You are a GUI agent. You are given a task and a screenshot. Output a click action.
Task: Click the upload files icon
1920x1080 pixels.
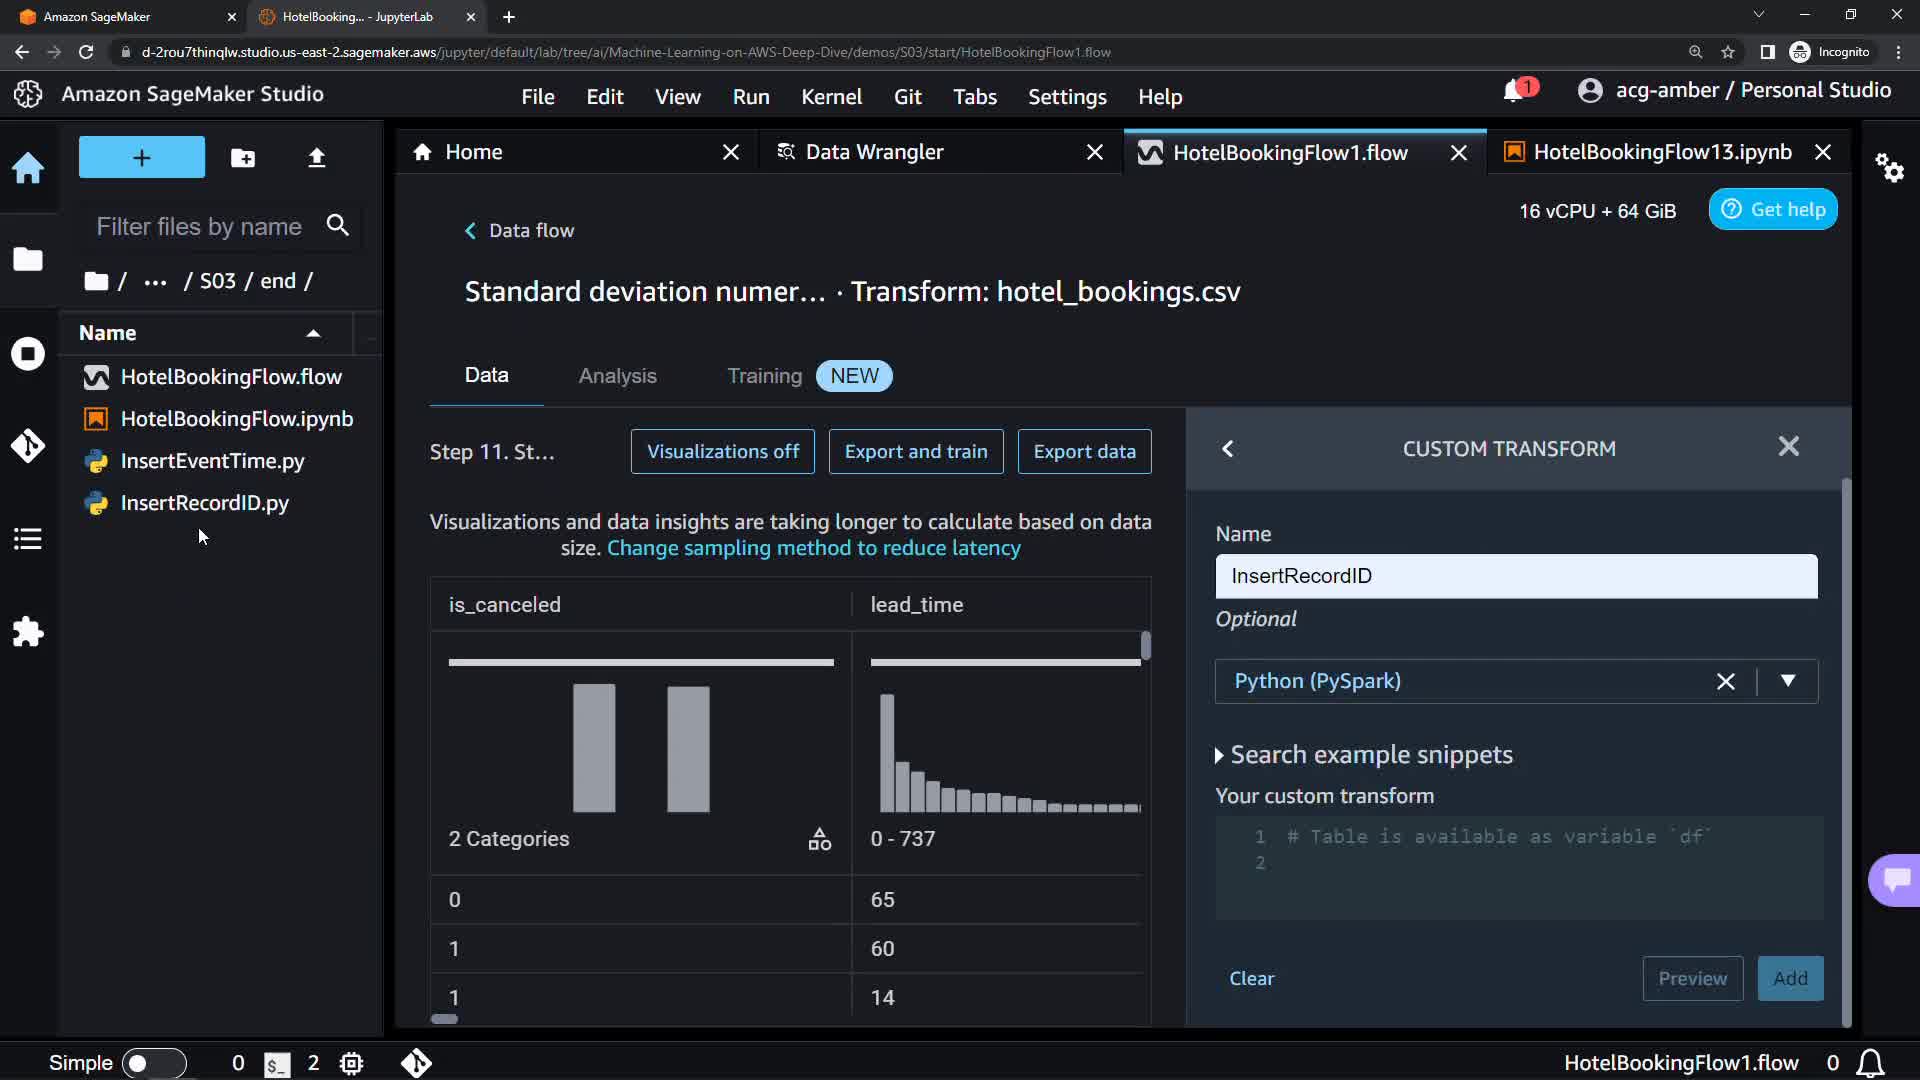coord(316,158)
